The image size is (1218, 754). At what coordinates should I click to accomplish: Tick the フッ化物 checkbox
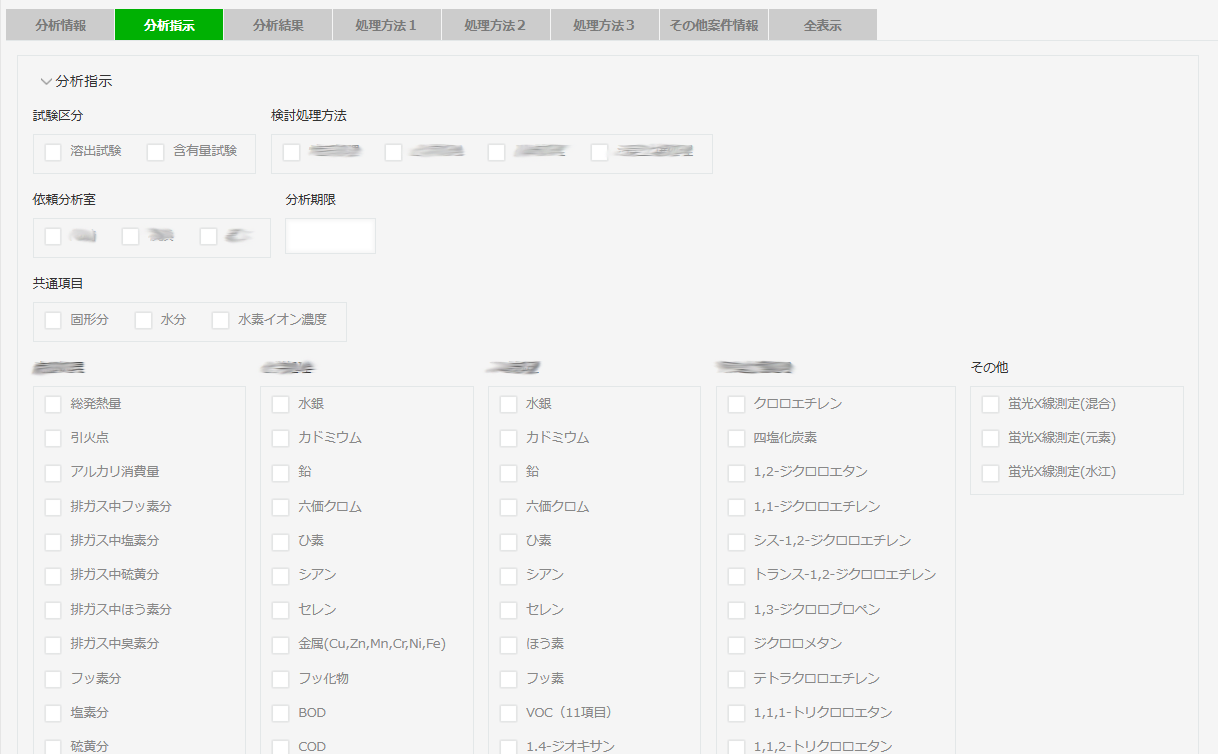281,679
